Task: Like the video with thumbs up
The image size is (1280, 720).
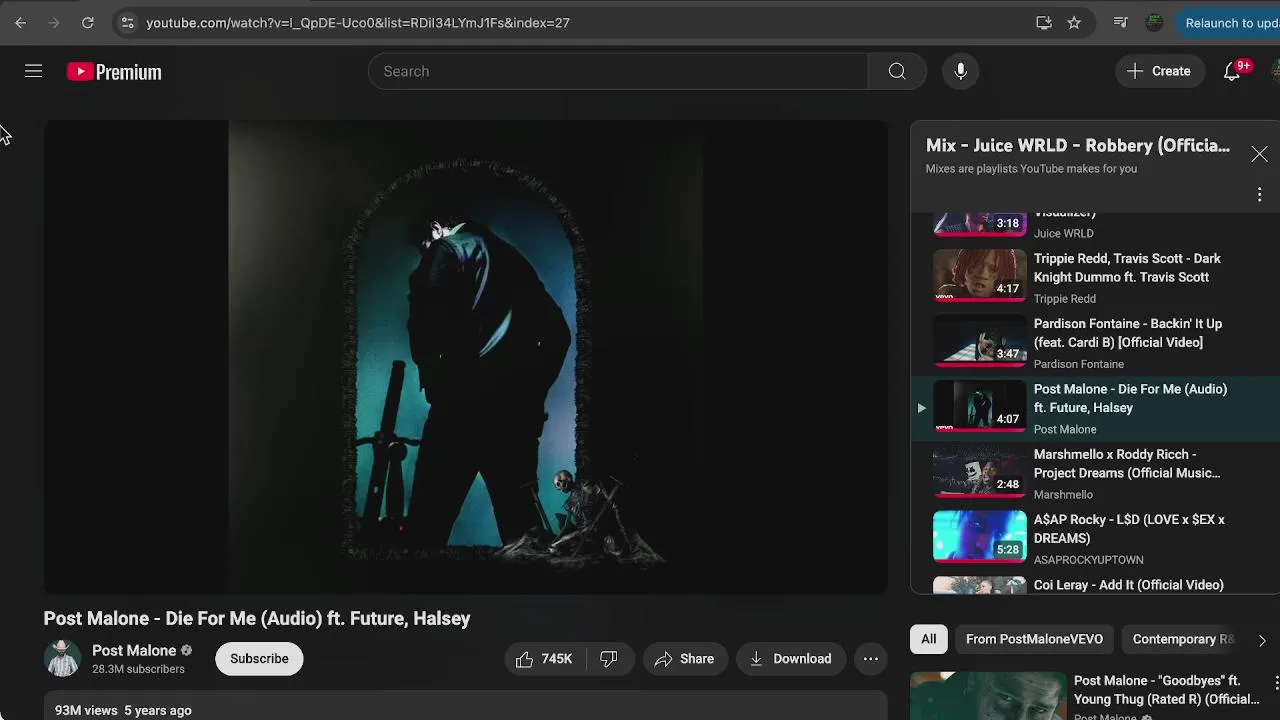Action: pos(543,658)
